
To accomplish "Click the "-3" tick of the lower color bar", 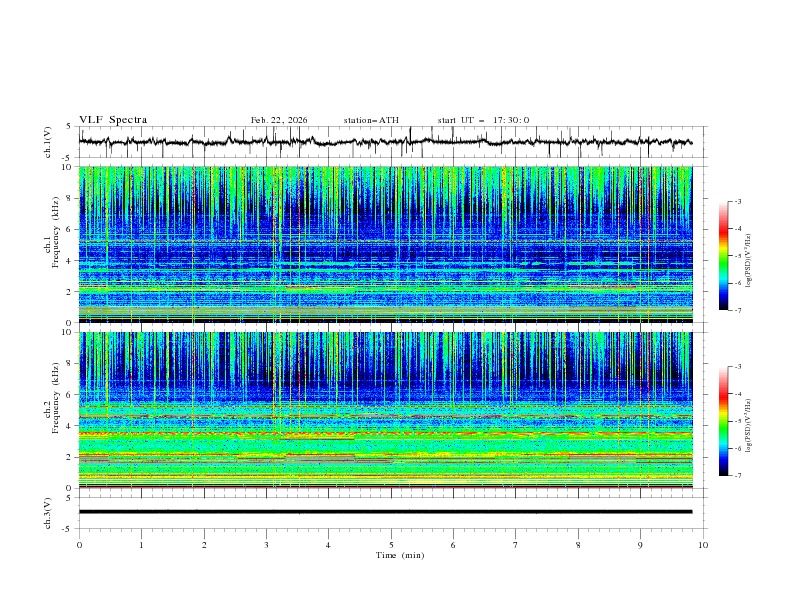I will (x=737, y=367).
